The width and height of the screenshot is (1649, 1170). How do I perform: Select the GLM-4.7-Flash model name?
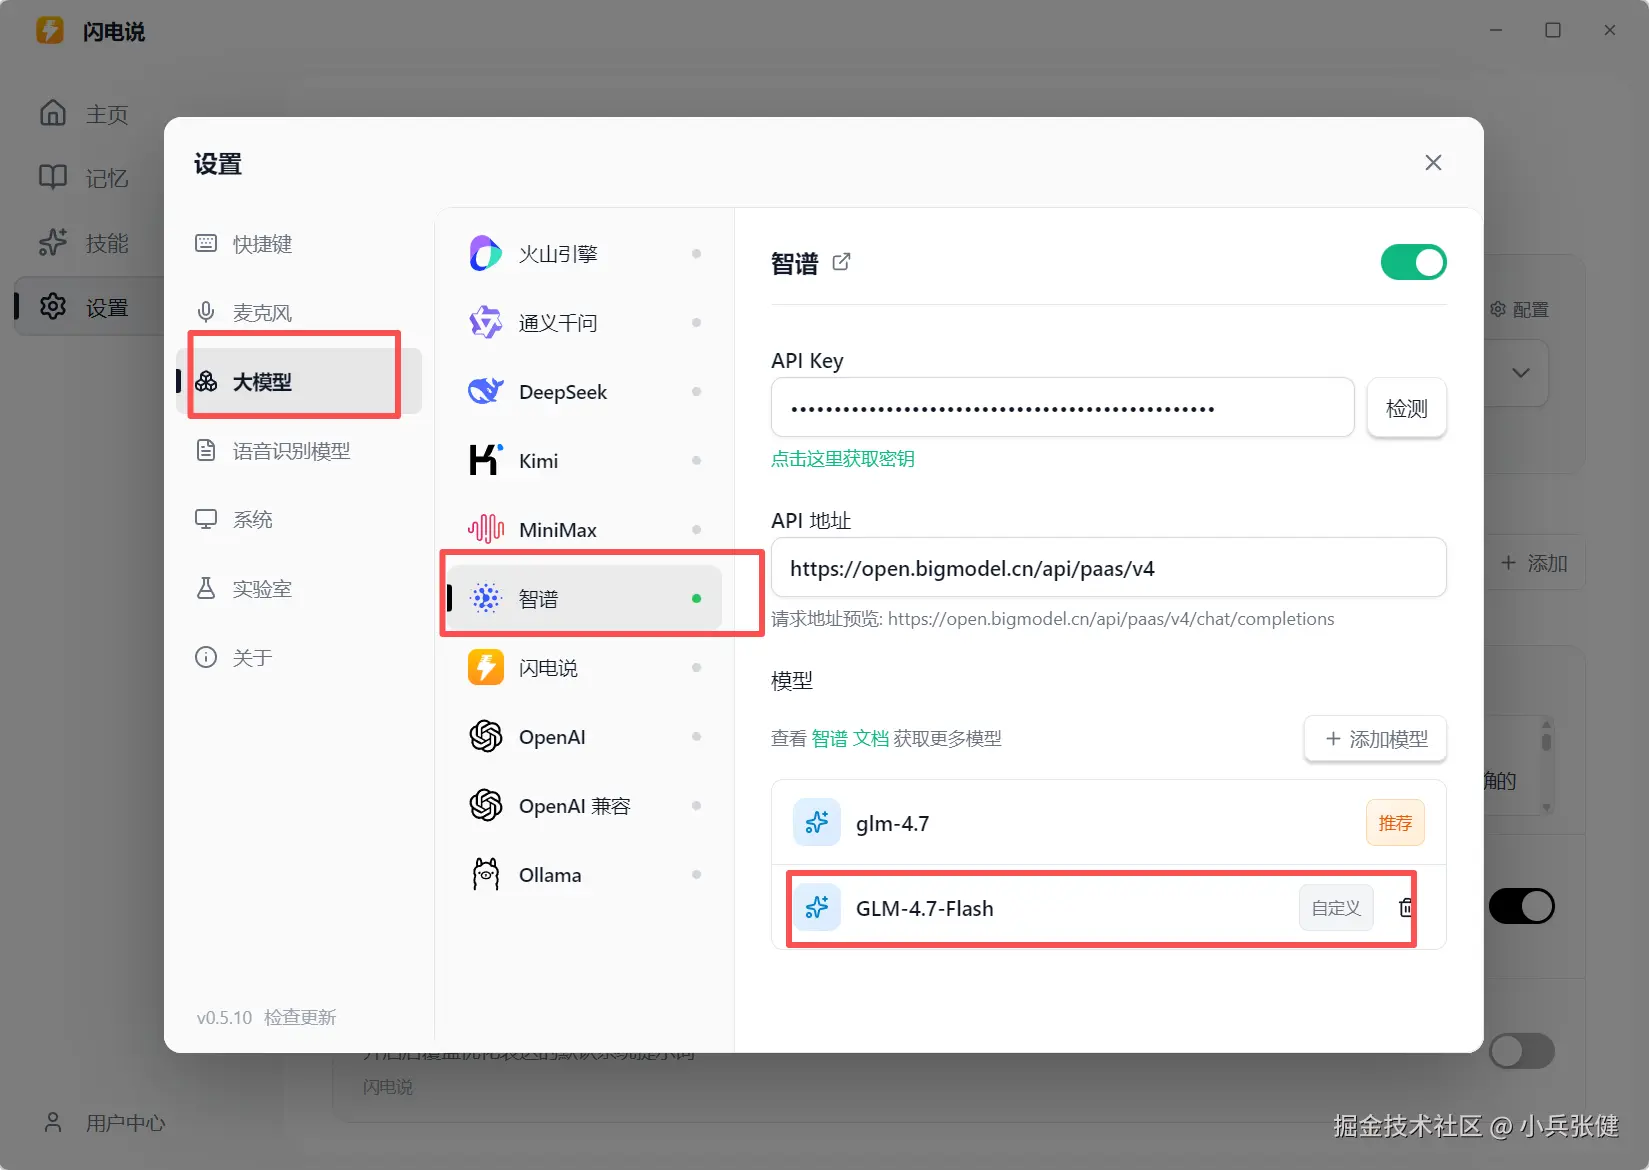[x=925, y=909]
